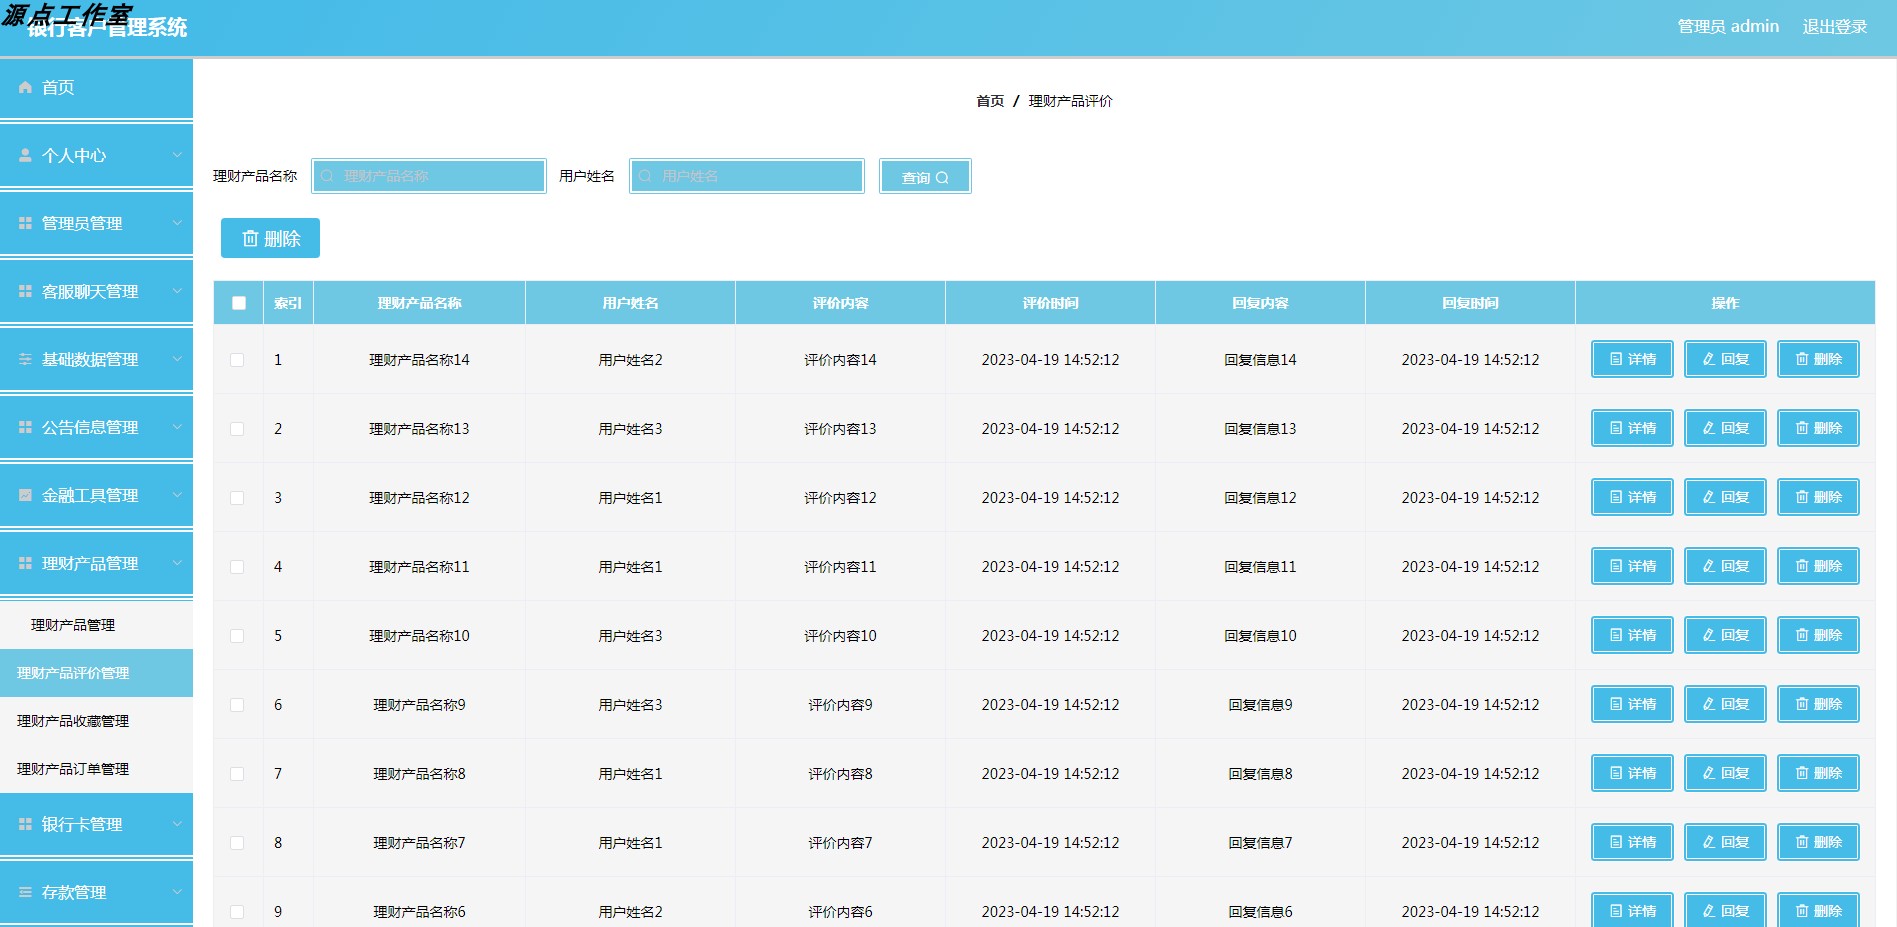Image resolution: width=1897 pixels, height=927 pixels.
Task: Click the 客服聊天管理 grid icon
Action: tap(24, 291)
